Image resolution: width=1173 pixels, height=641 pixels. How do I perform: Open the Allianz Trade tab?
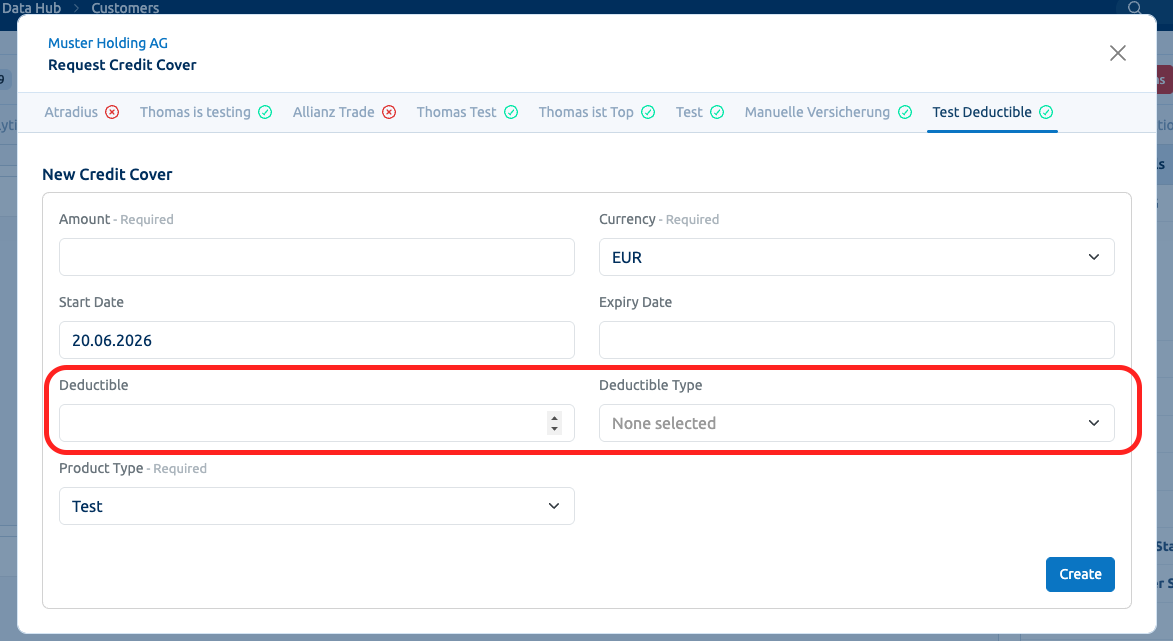click(344, 112)
